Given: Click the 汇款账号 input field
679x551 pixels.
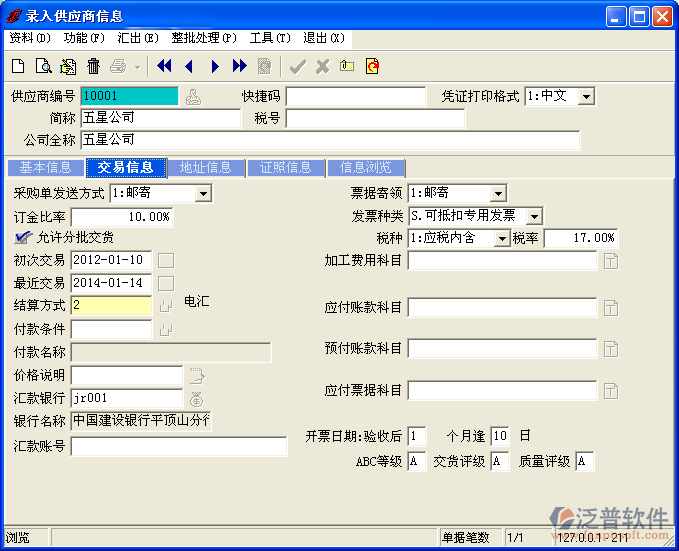Looking at the screenshot, I should tap(179, 446).
